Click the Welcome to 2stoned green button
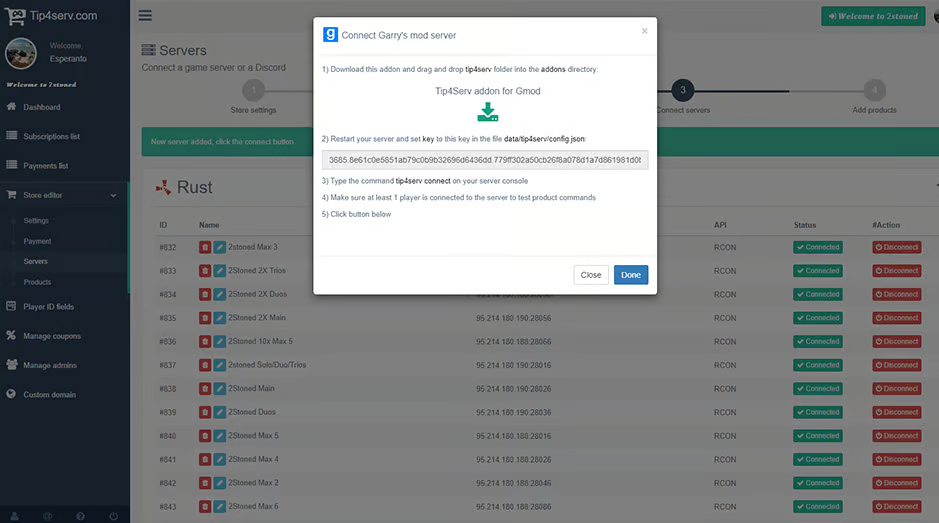 873,16
